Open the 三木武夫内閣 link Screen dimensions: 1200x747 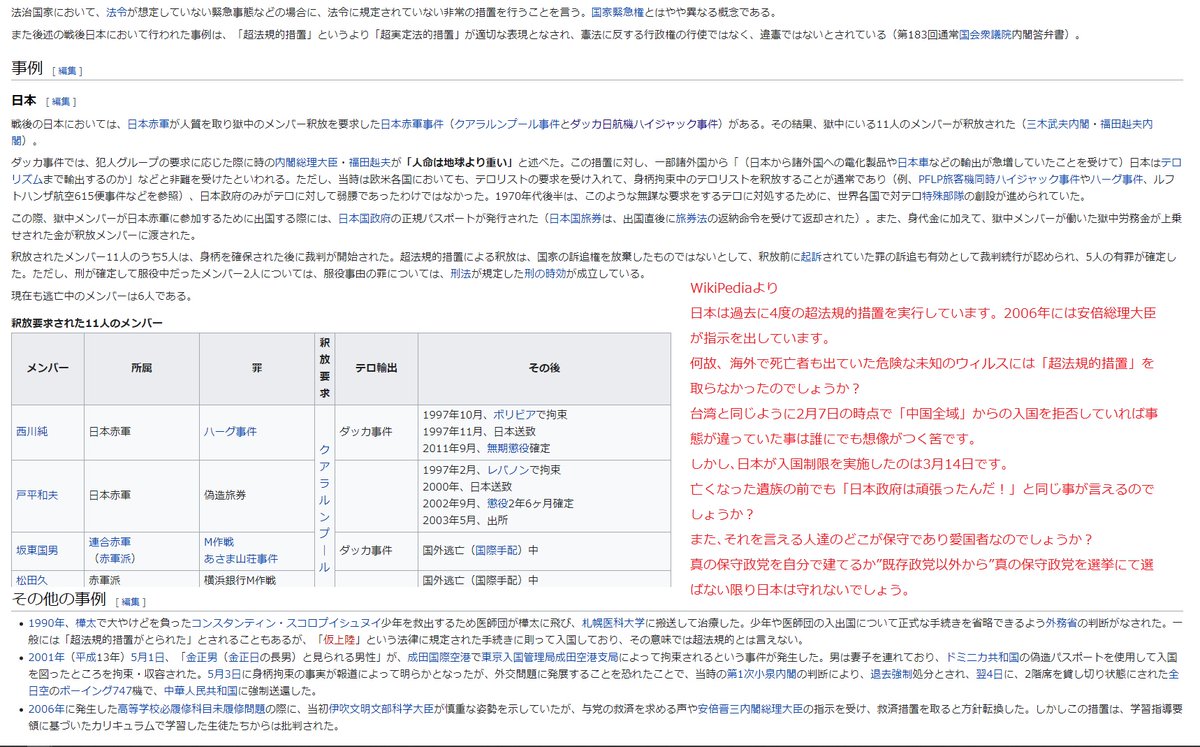pyautogui.click(x=1060, y=125)
